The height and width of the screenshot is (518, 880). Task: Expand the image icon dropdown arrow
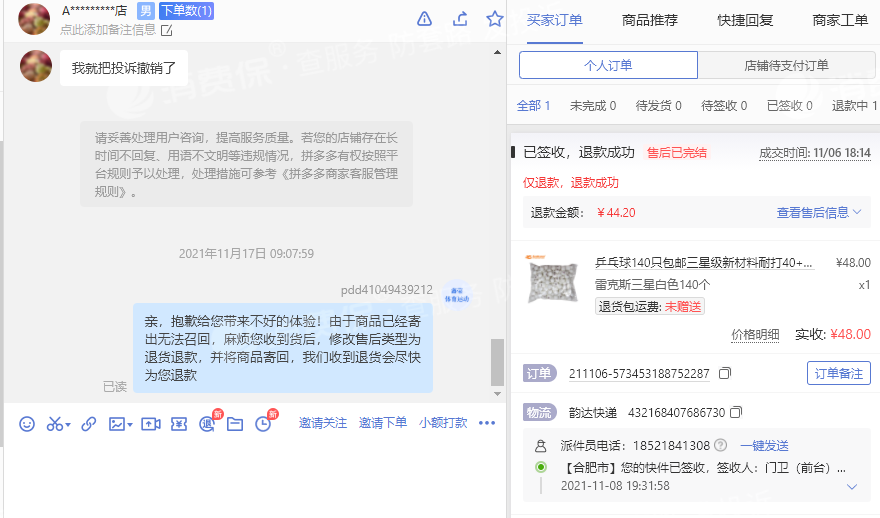pyautogui.click(x=130, y=425)
